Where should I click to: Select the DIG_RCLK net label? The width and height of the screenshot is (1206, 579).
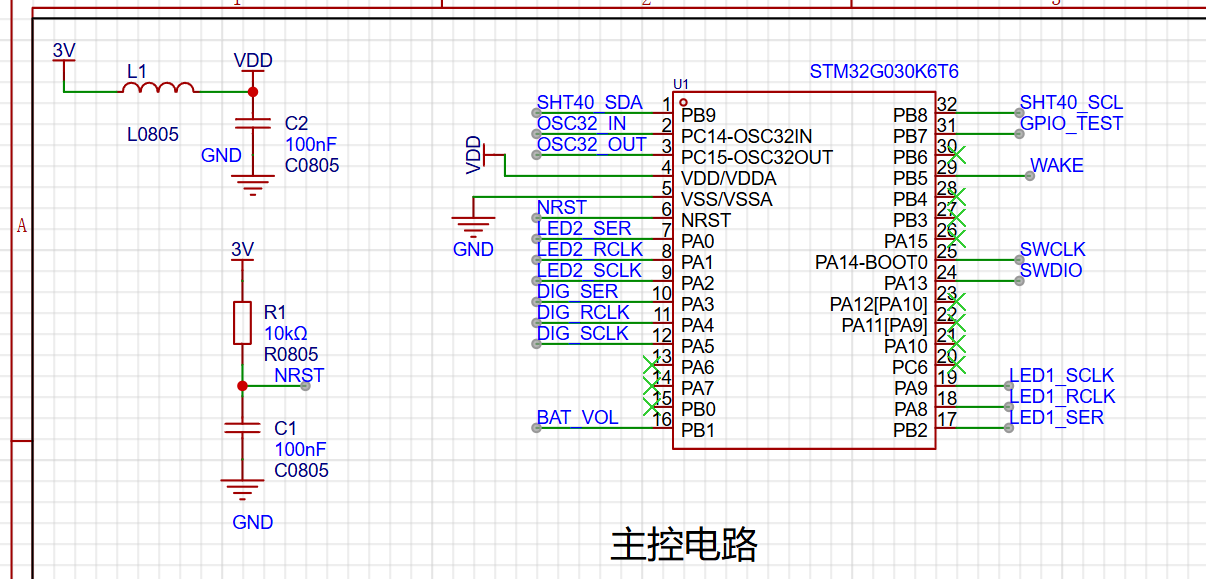(x=583, y=312)
